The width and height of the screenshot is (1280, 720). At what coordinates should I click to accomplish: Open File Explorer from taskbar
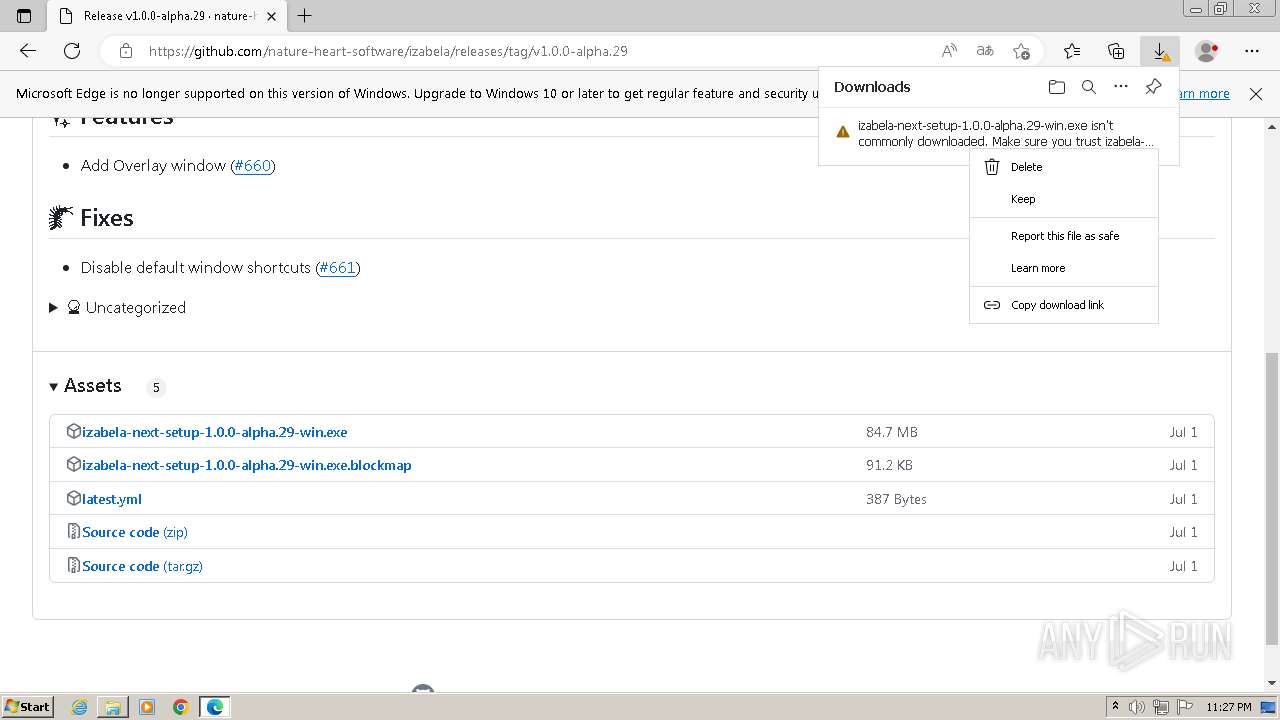113,707
